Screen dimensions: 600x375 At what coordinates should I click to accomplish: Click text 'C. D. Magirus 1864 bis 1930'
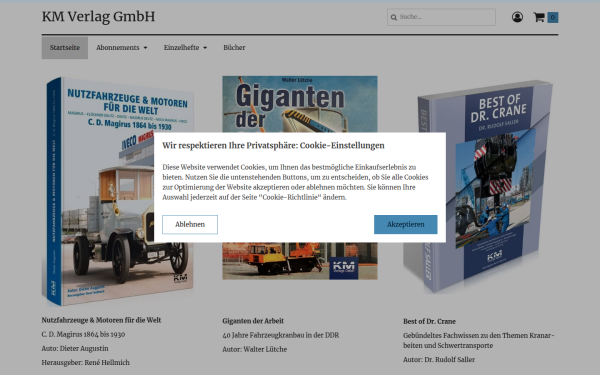pos(83,334)
